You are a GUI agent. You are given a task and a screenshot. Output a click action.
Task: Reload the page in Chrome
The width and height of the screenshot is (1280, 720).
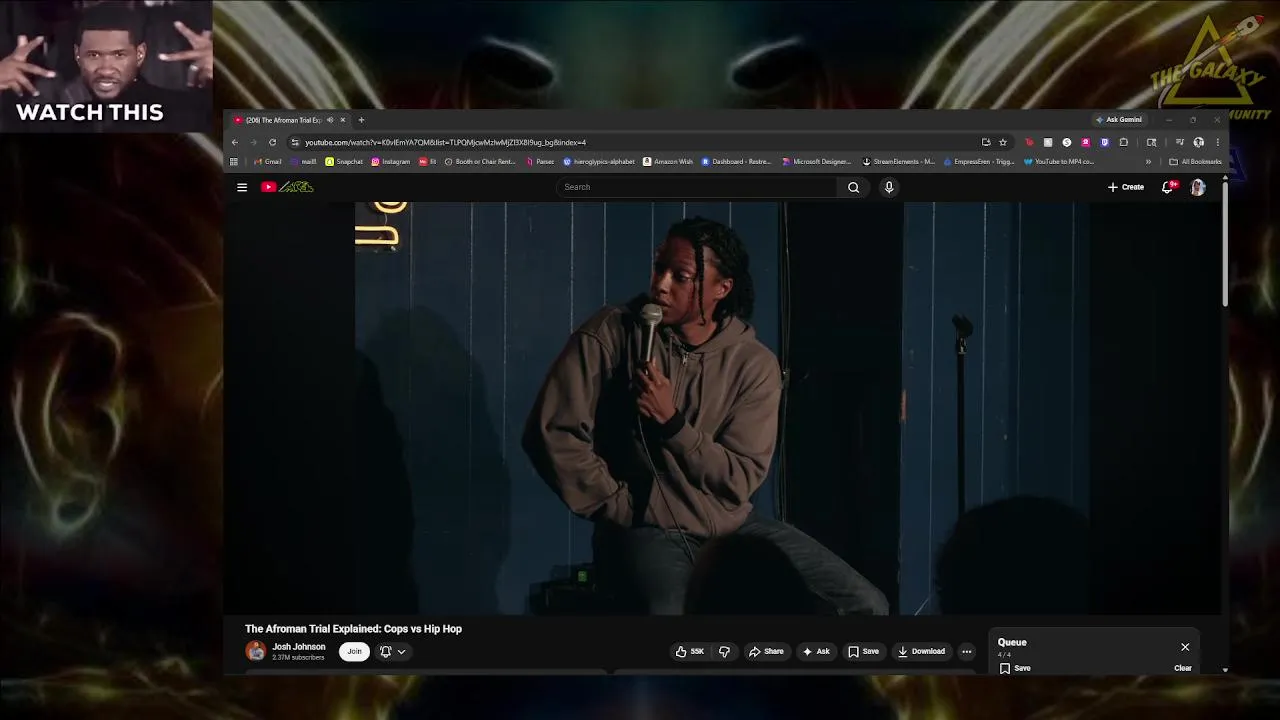[272, 142]
